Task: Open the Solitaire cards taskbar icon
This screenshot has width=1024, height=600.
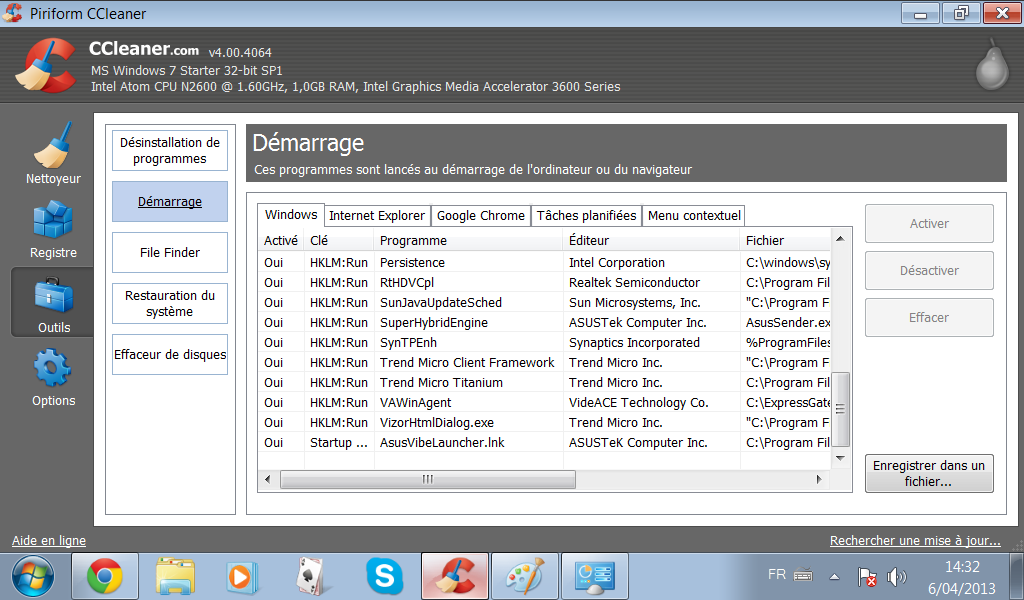Action: [312, 576]
